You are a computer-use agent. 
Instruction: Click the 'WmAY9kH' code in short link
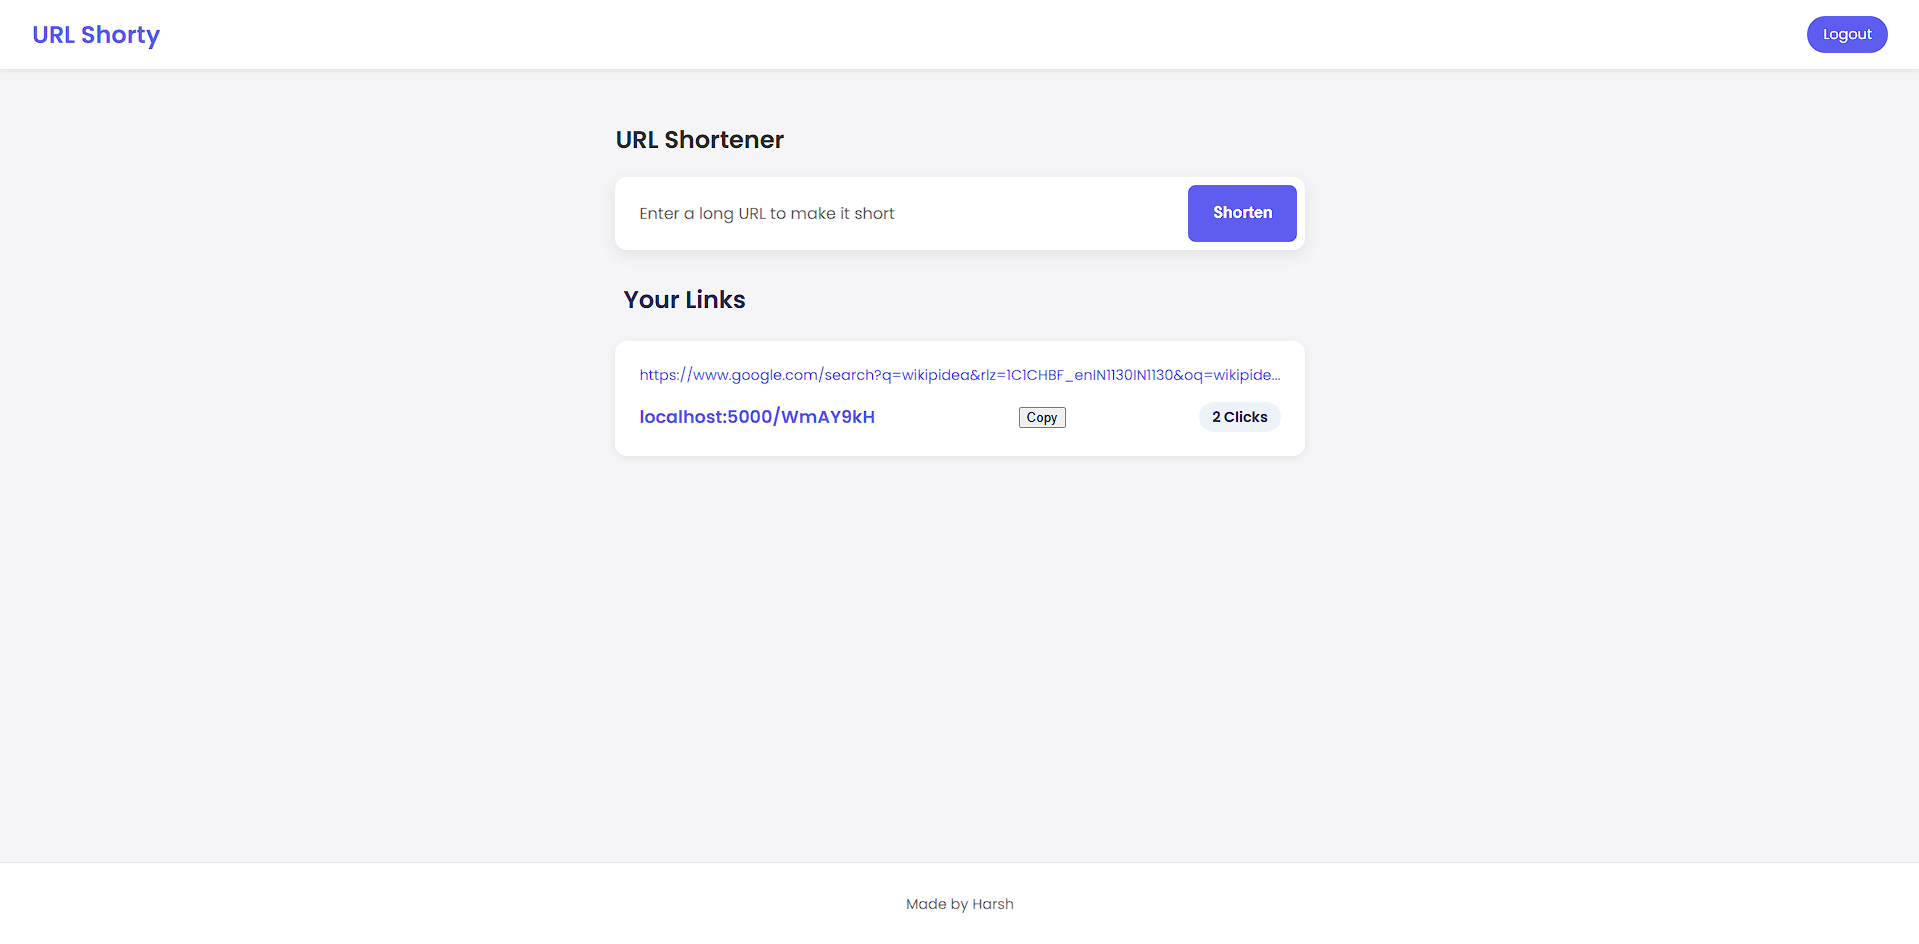point(827,417)
